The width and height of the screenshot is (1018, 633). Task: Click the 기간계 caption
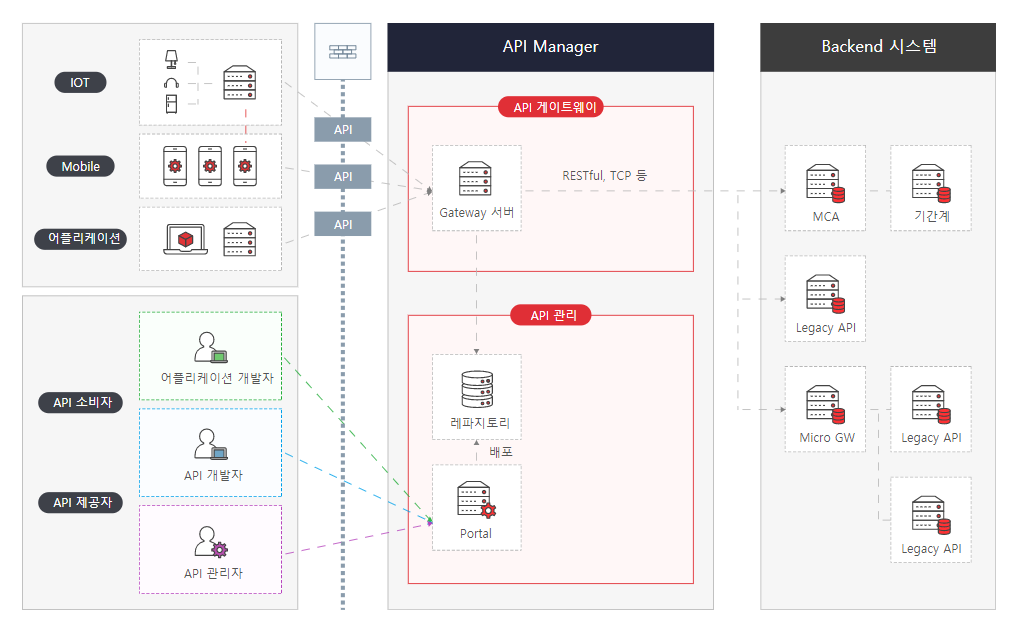tap(932, 216)
